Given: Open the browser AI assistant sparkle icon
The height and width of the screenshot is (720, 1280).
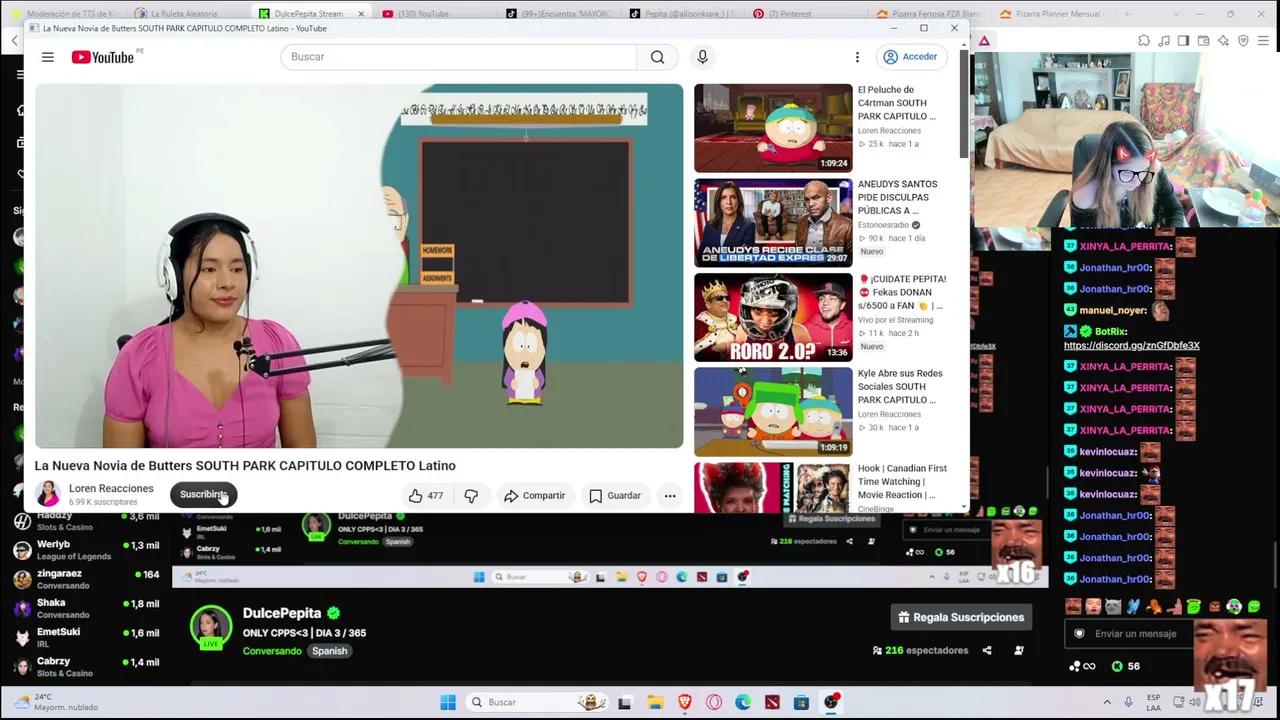Looking at the screenshot, I should [x=1223, y=41].
